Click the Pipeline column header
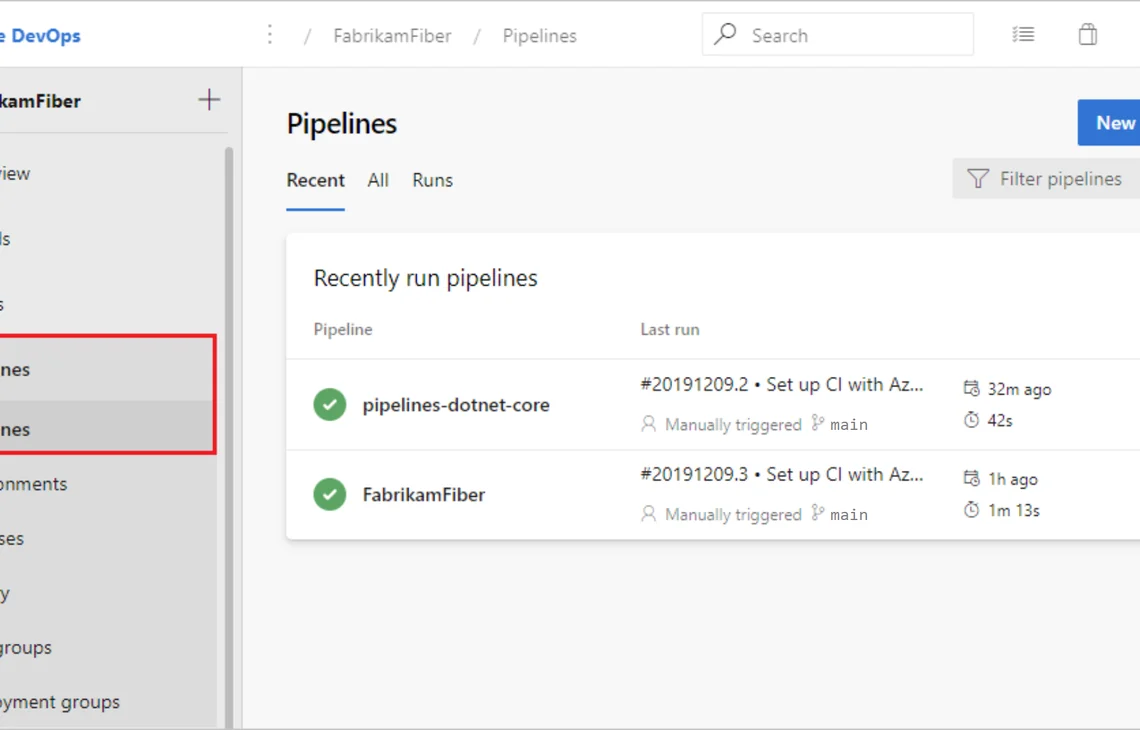The width and height of the screenshot is (1140, 730). click(x=343, y=329)
